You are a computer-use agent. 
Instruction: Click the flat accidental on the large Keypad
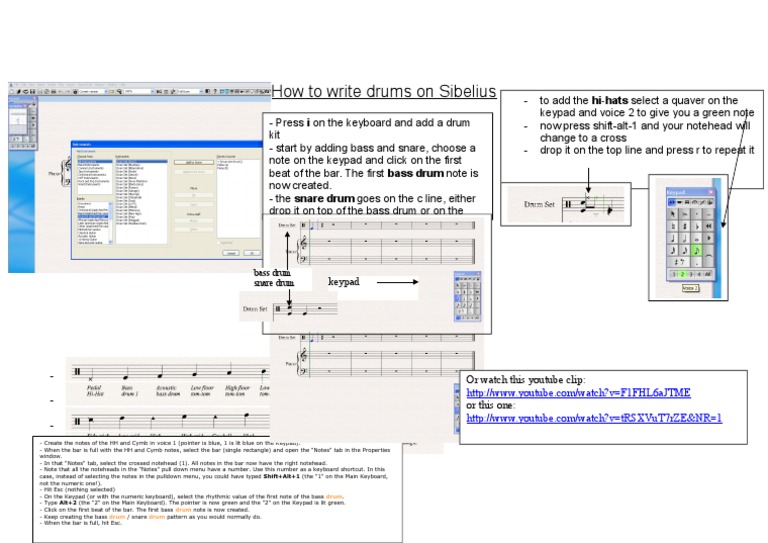point(696,226)
